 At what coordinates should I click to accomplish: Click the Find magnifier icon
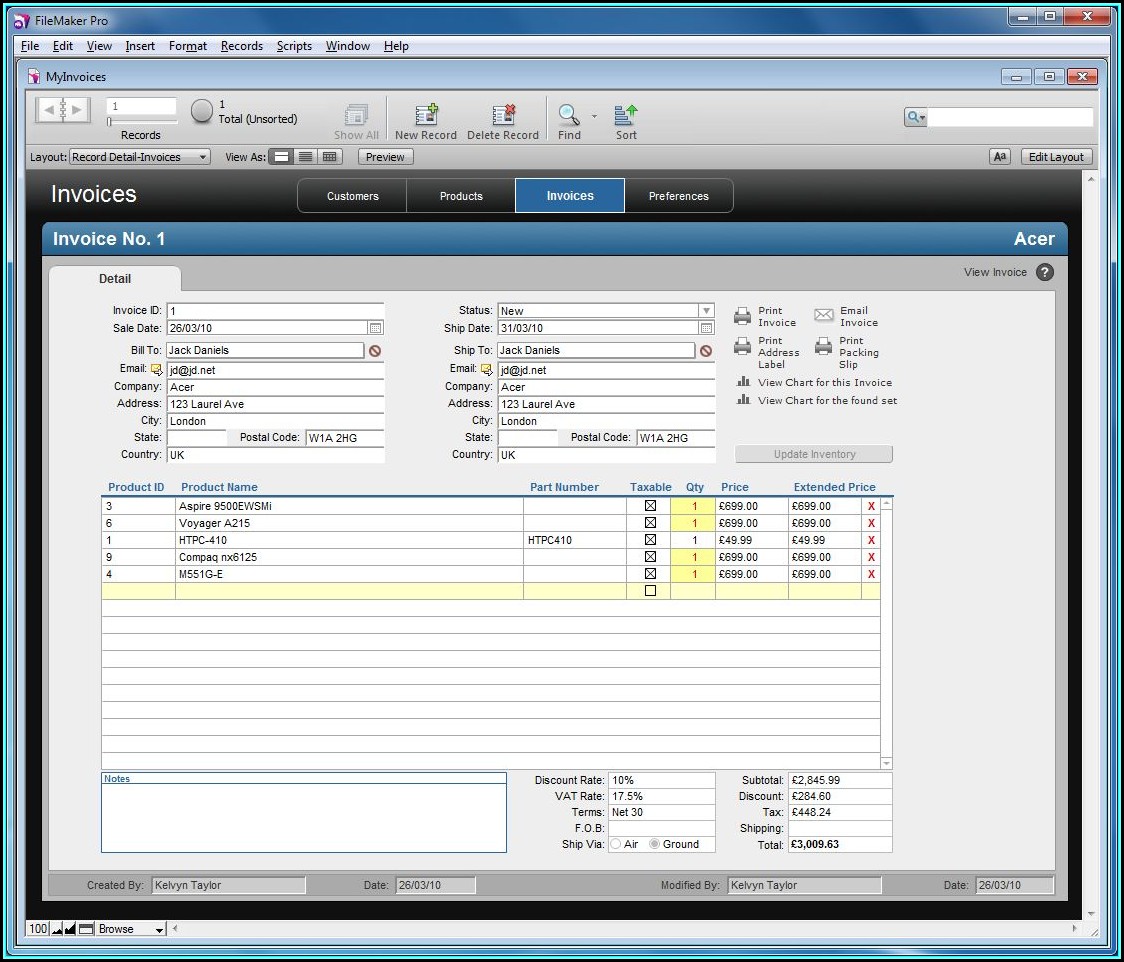(569, 115)
